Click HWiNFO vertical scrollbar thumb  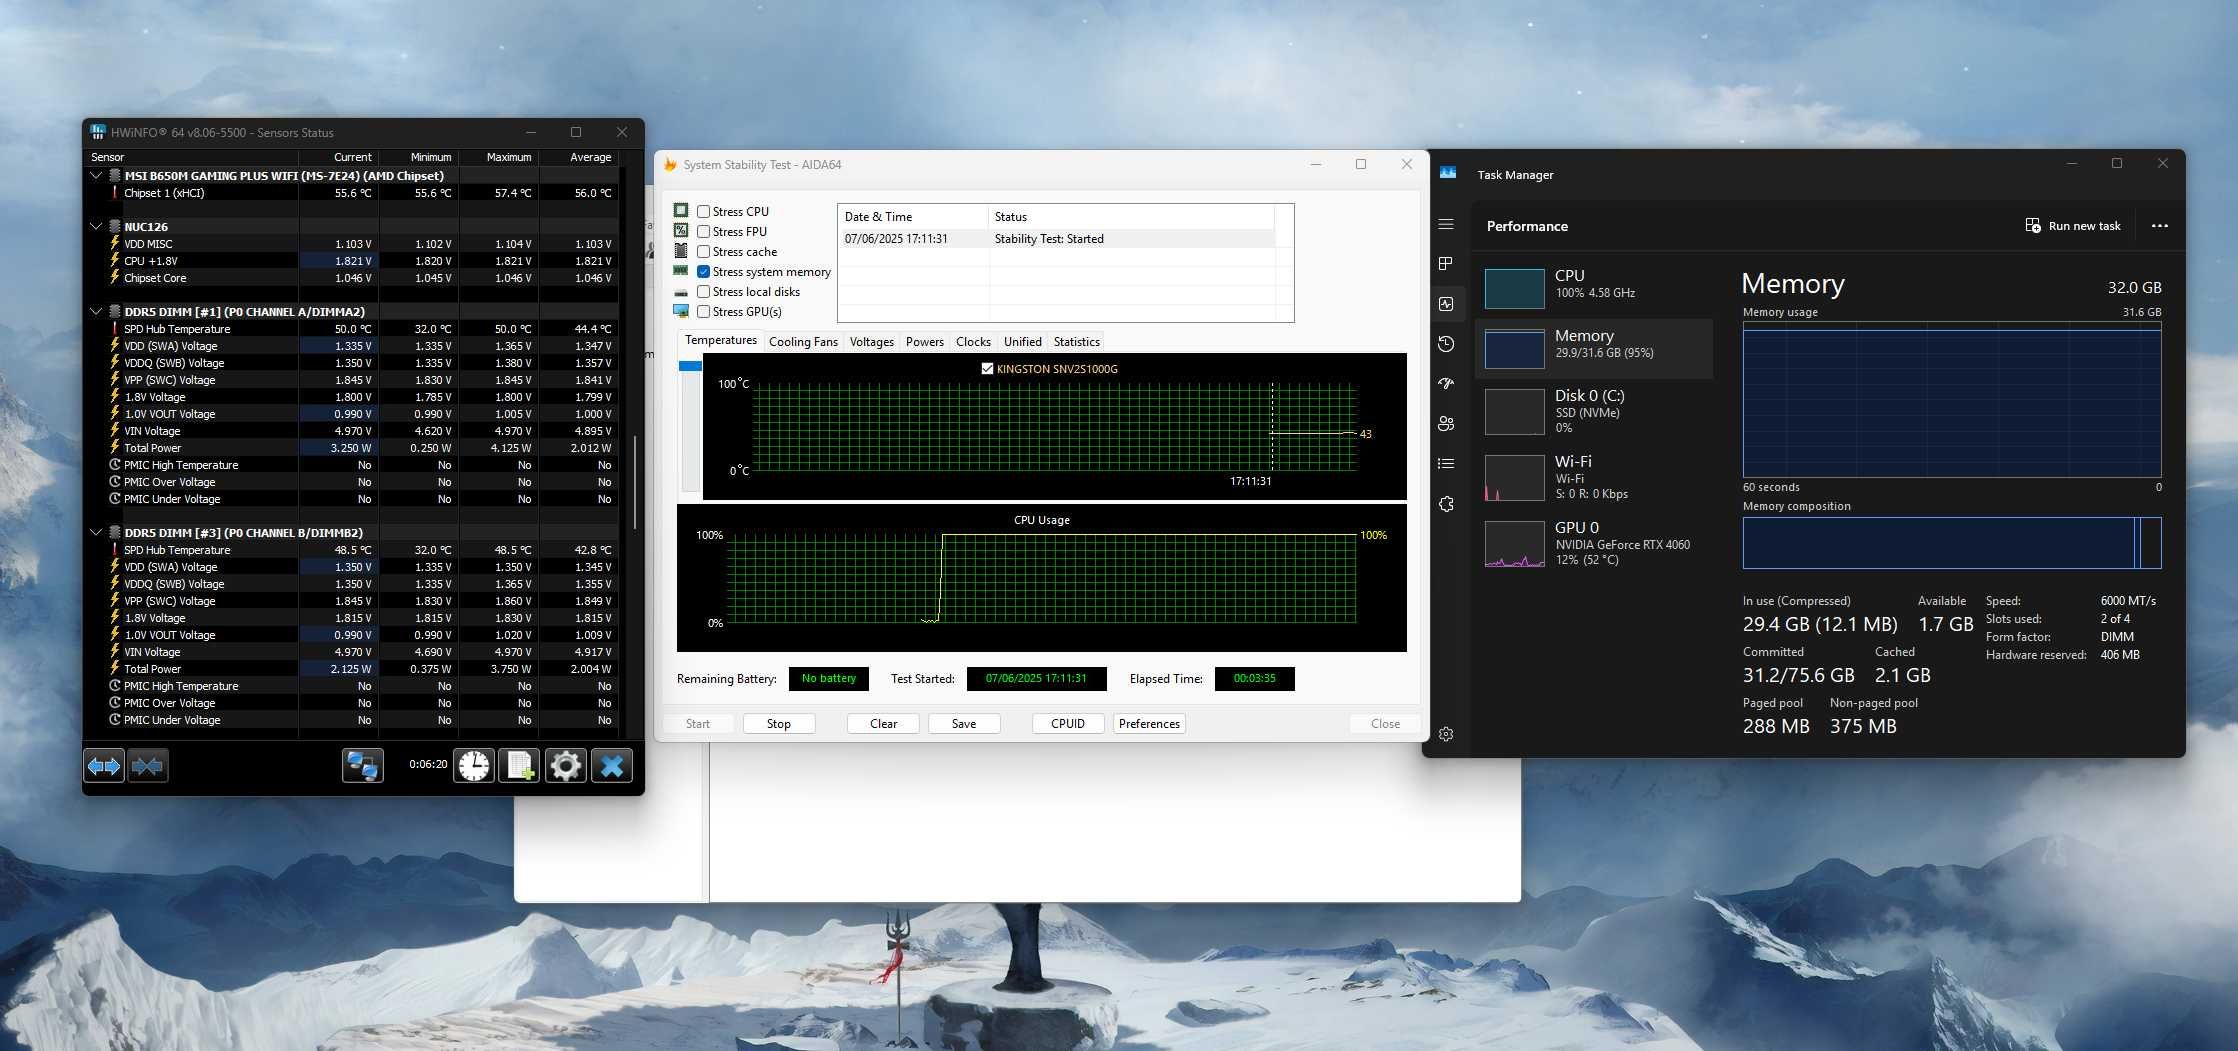coord(636,482)
